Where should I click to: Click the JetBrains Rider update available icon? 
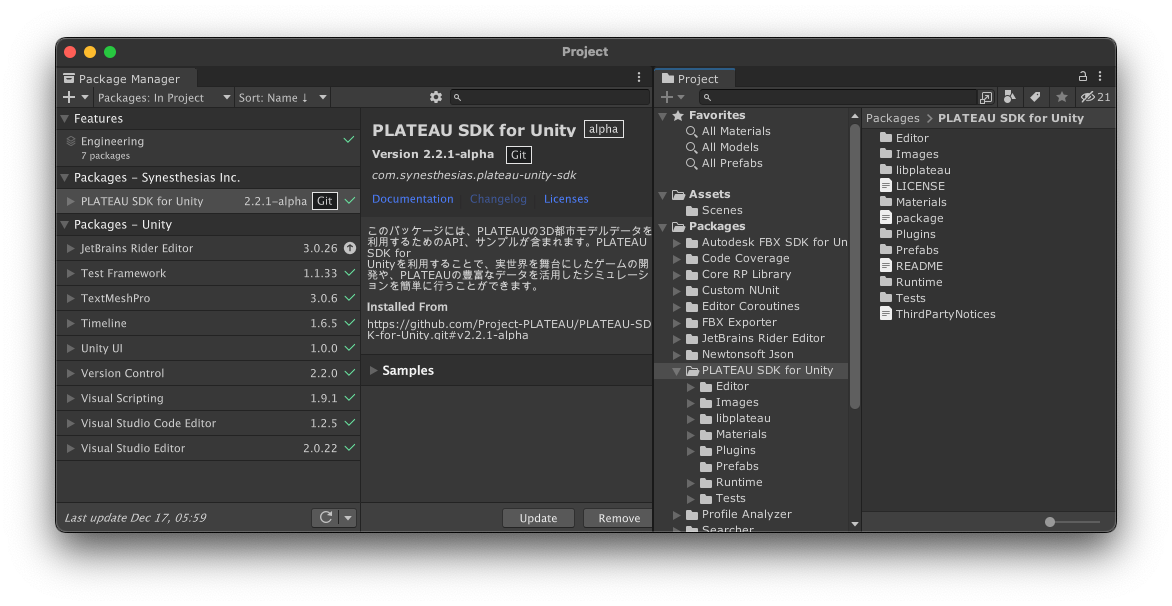350,248
